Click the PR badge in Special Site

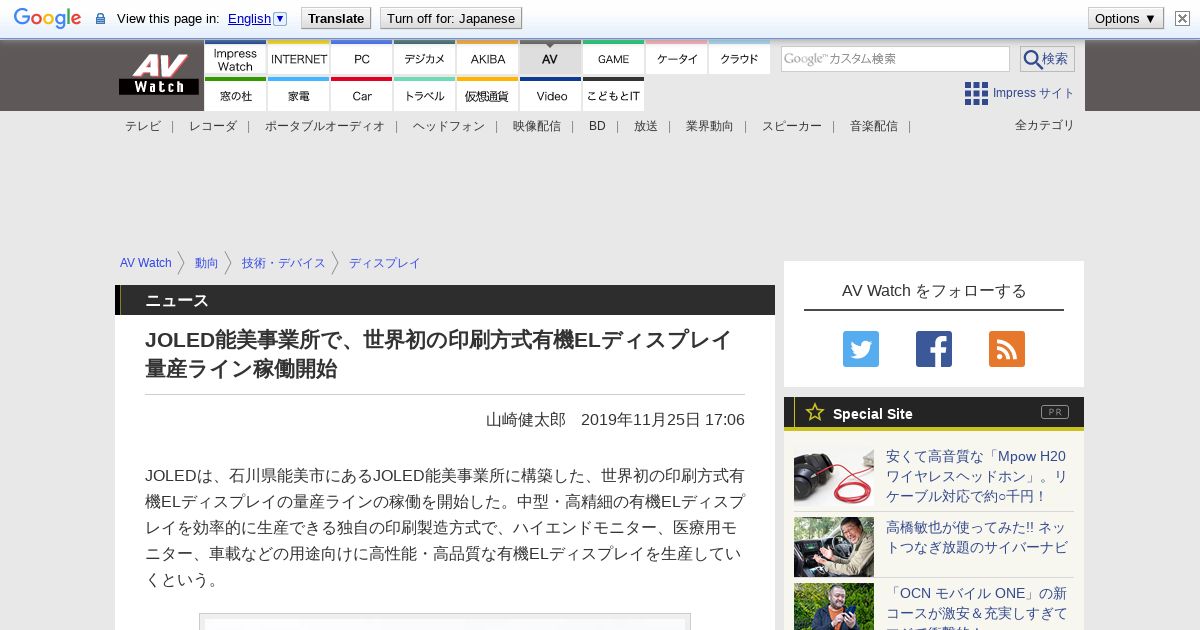point(1055,412)
